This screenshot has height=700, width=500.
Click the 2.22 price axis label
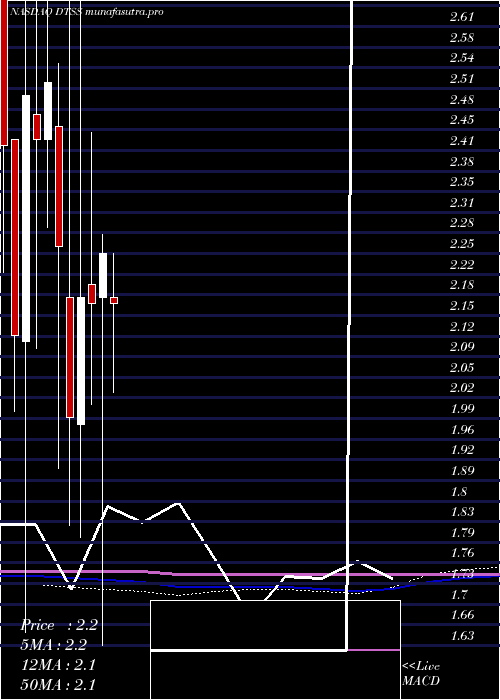[x=462, y=264]
